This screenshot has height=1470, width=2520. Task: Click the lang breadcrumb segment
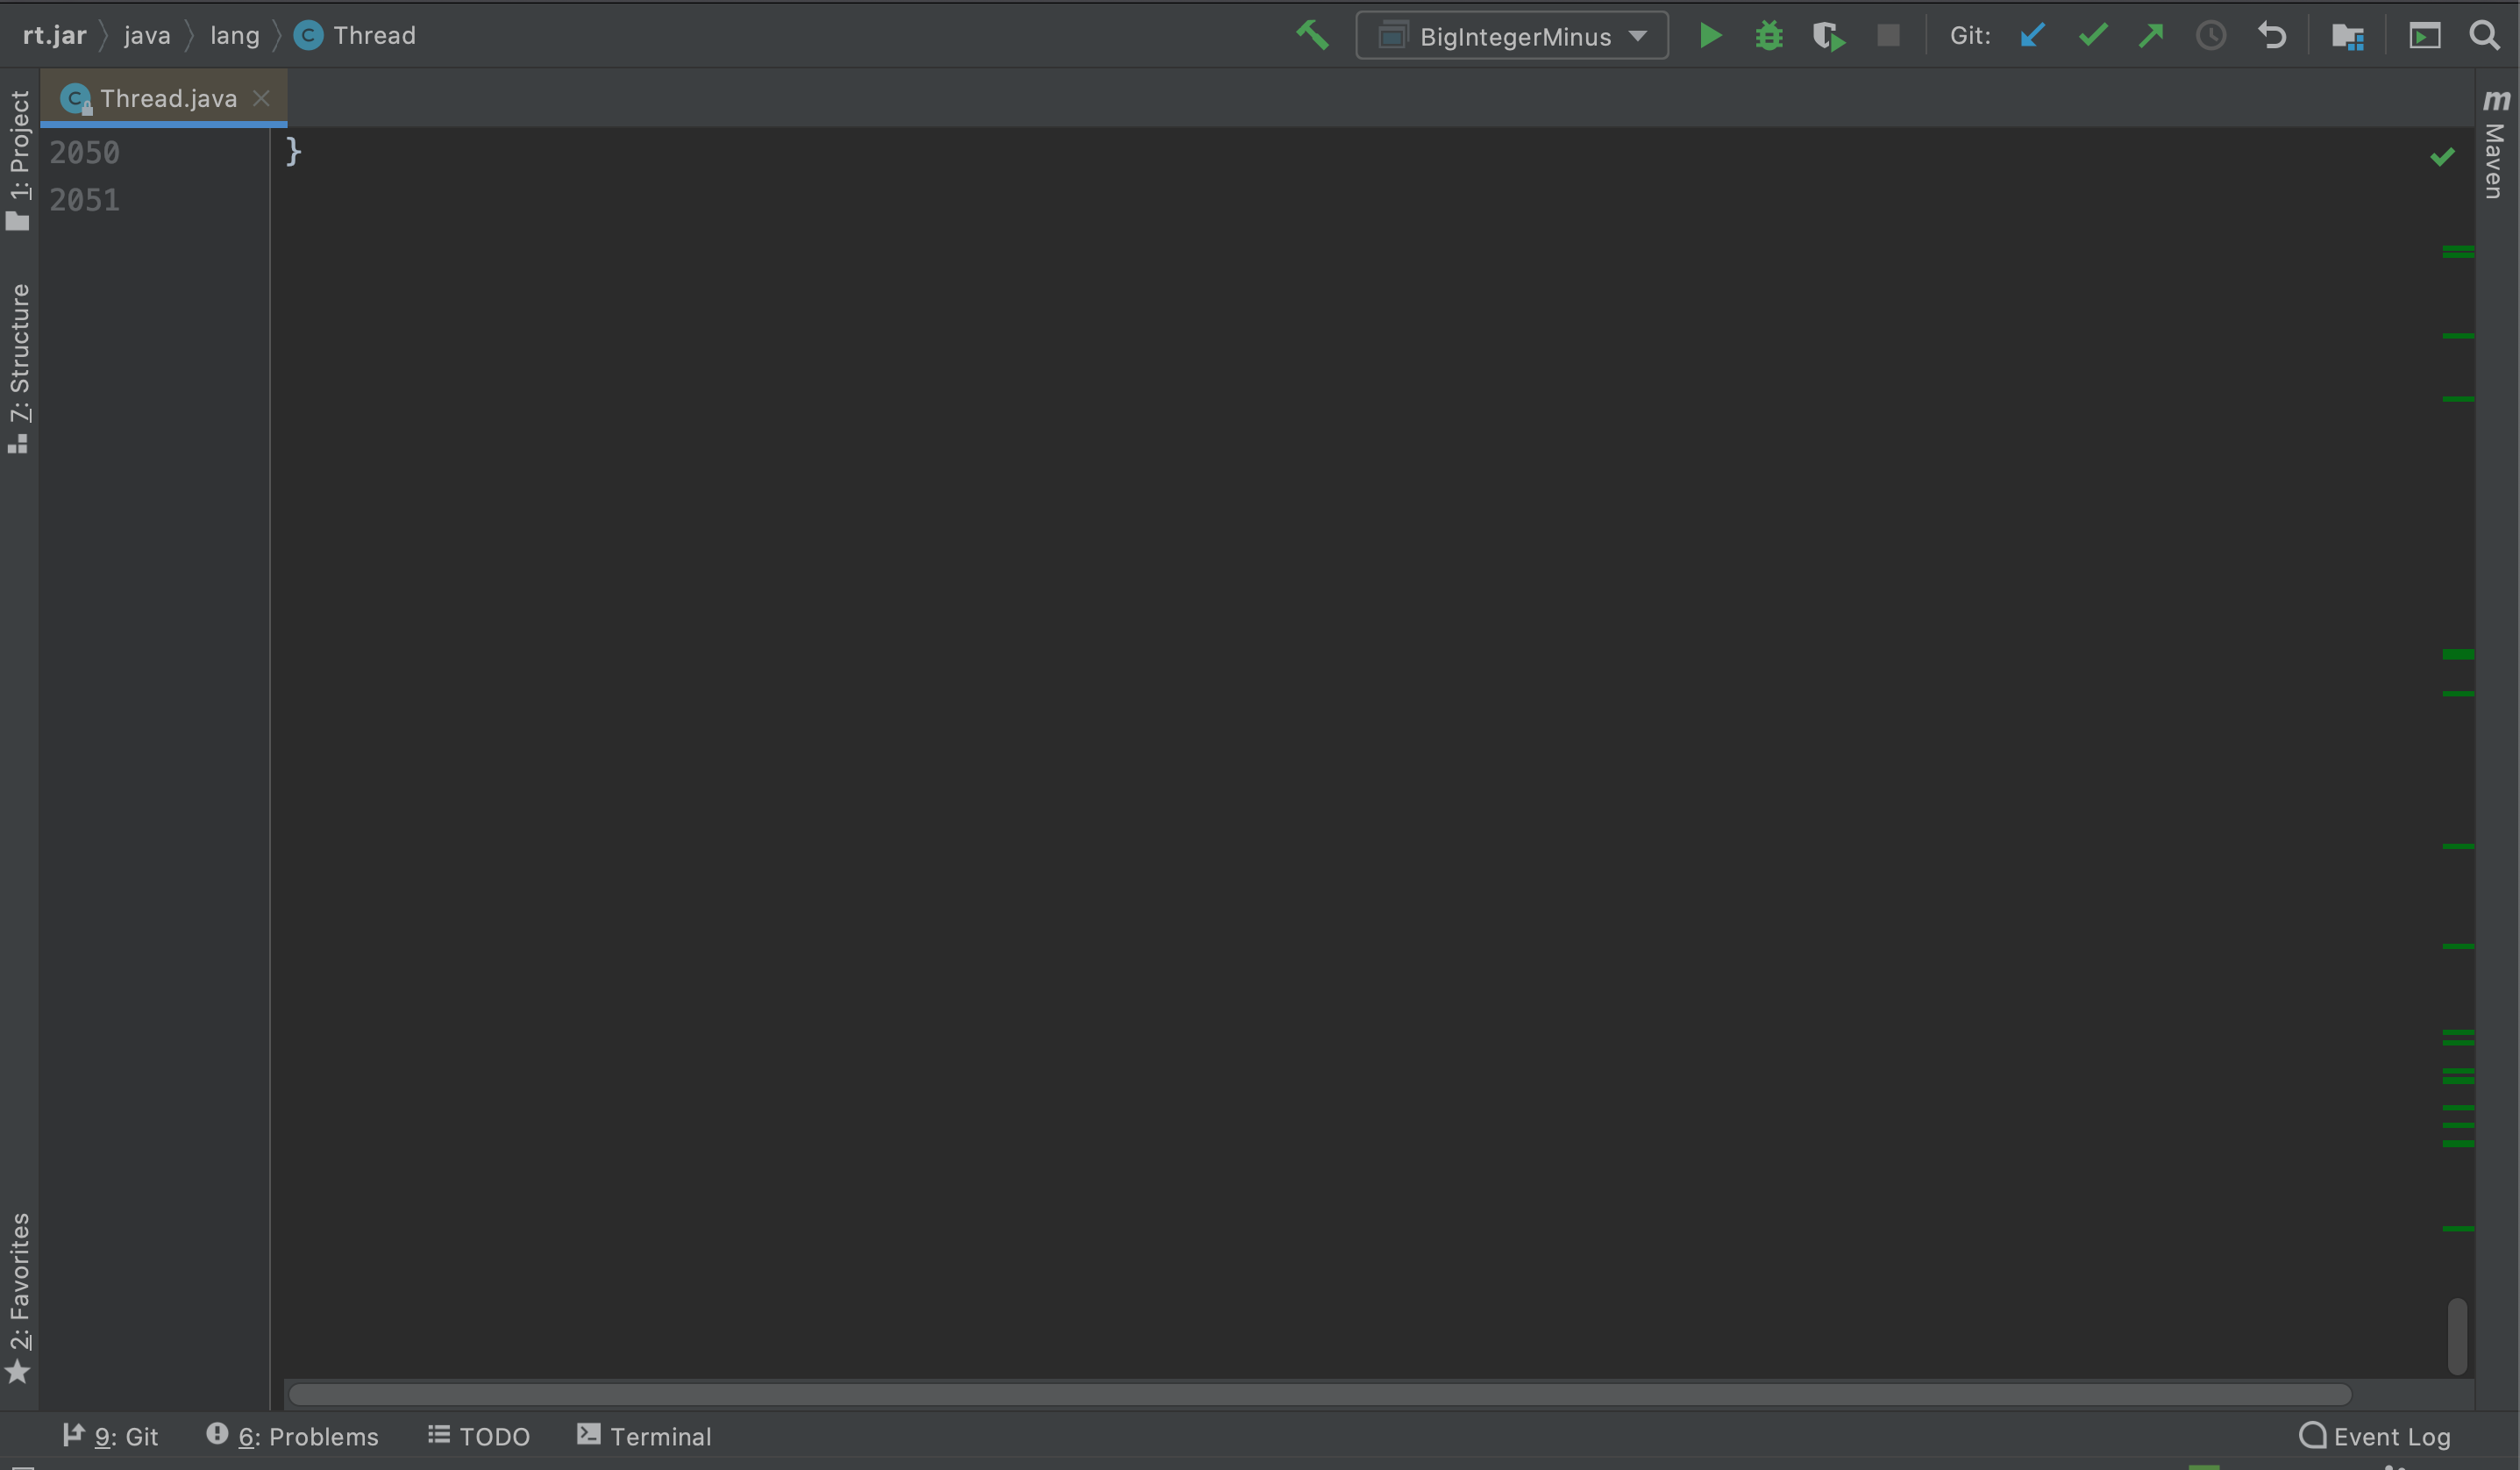[235, 35]
